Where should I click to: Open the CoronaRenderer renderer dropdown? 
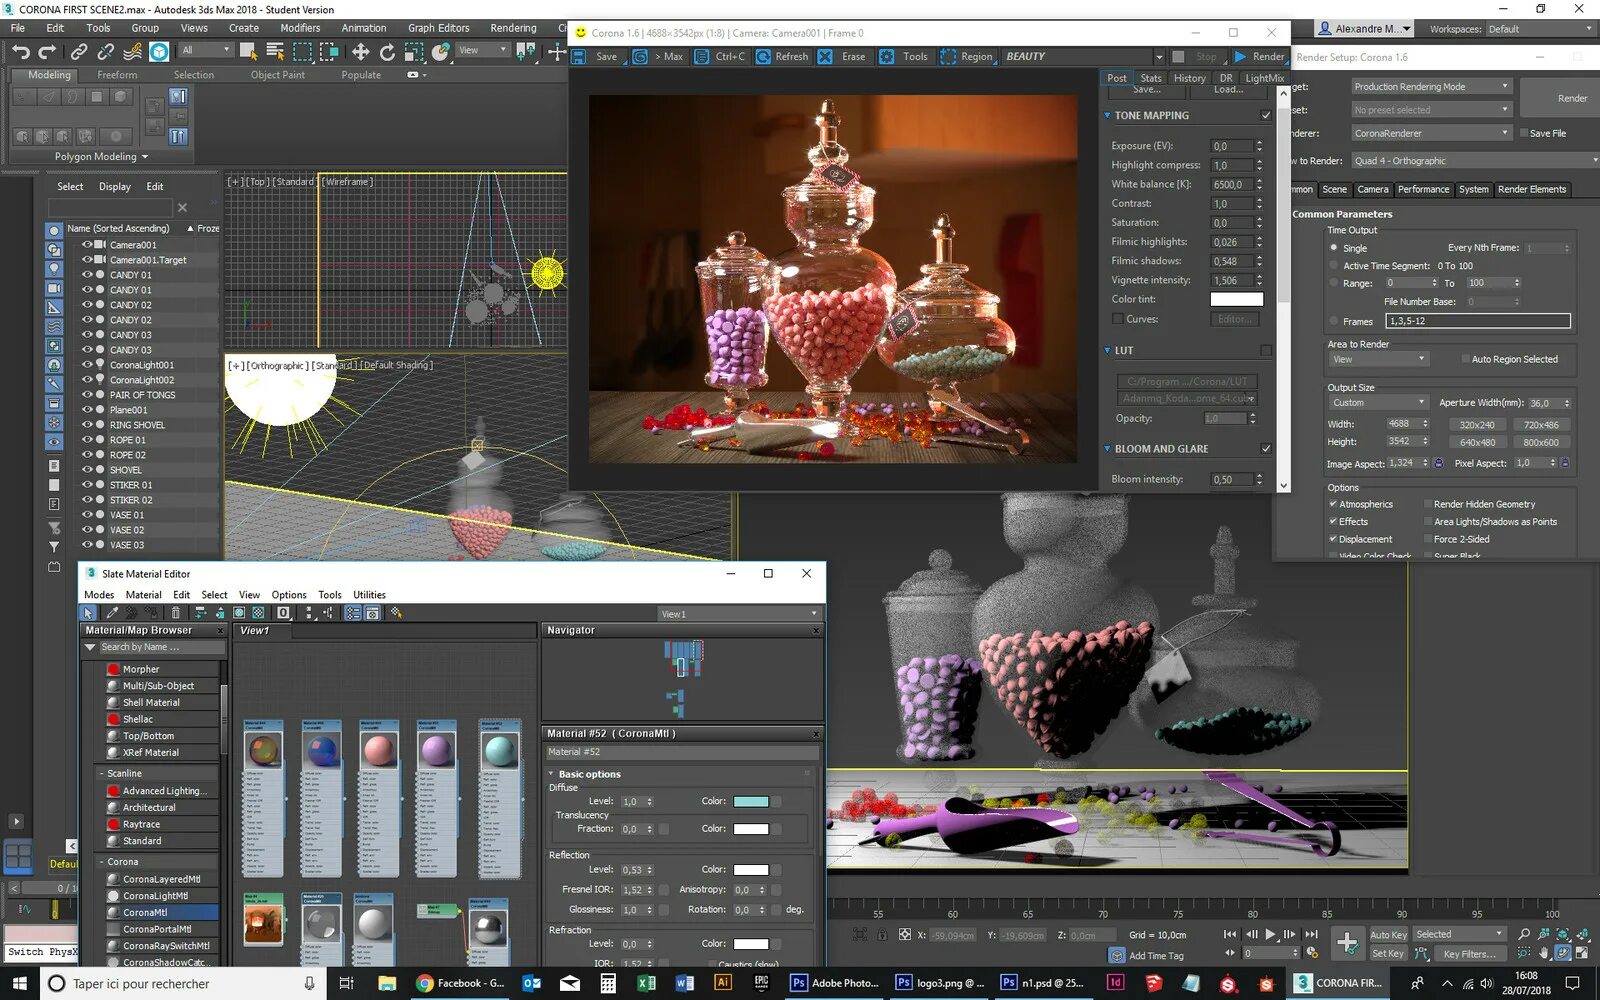click(1431, 133)
